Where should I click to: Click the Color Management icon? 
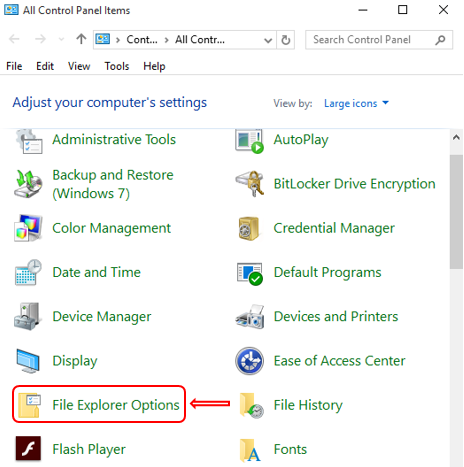point(28,228)
